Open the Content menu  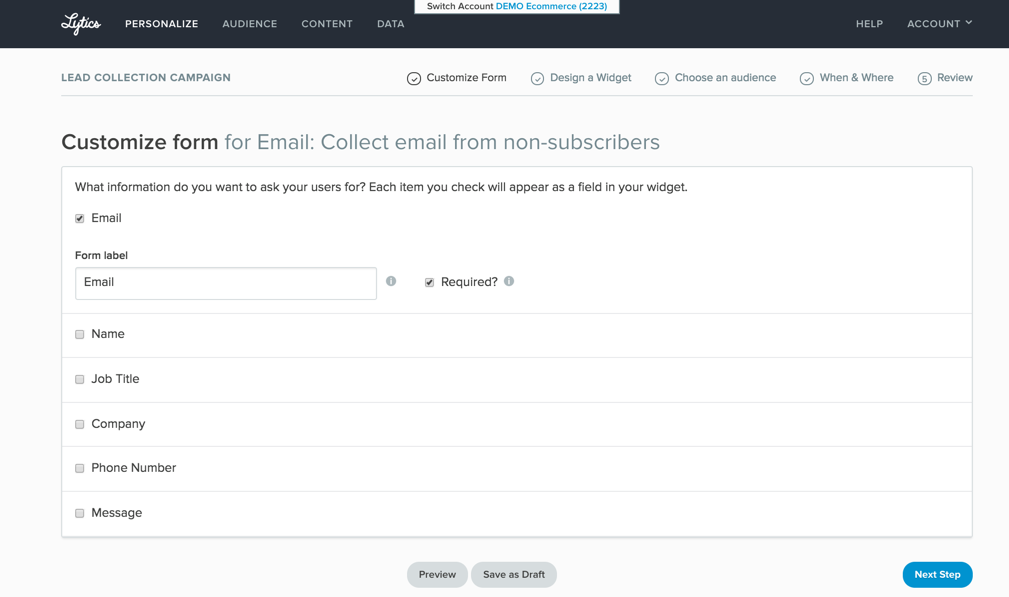(x=327, y=24)
